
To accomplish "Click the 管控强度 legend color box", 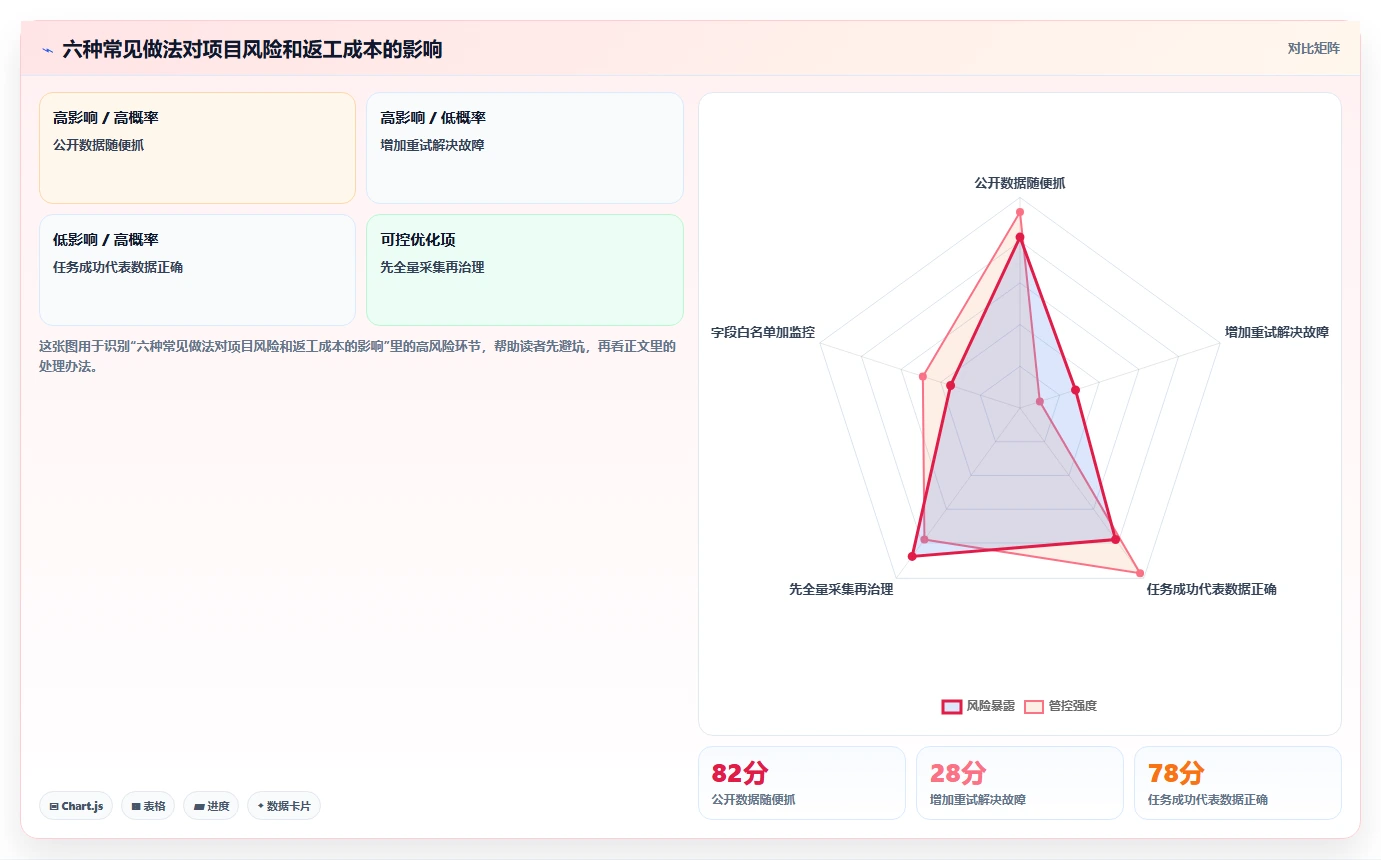I will (x=1034, y=706).
